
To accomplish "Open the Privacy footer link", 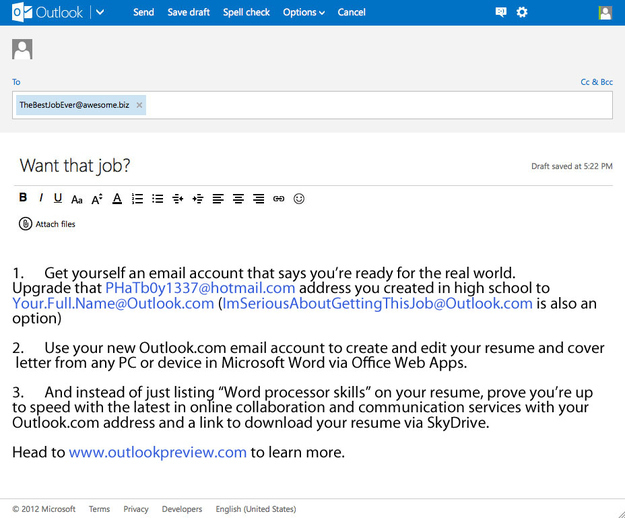I will pos(136,509).
